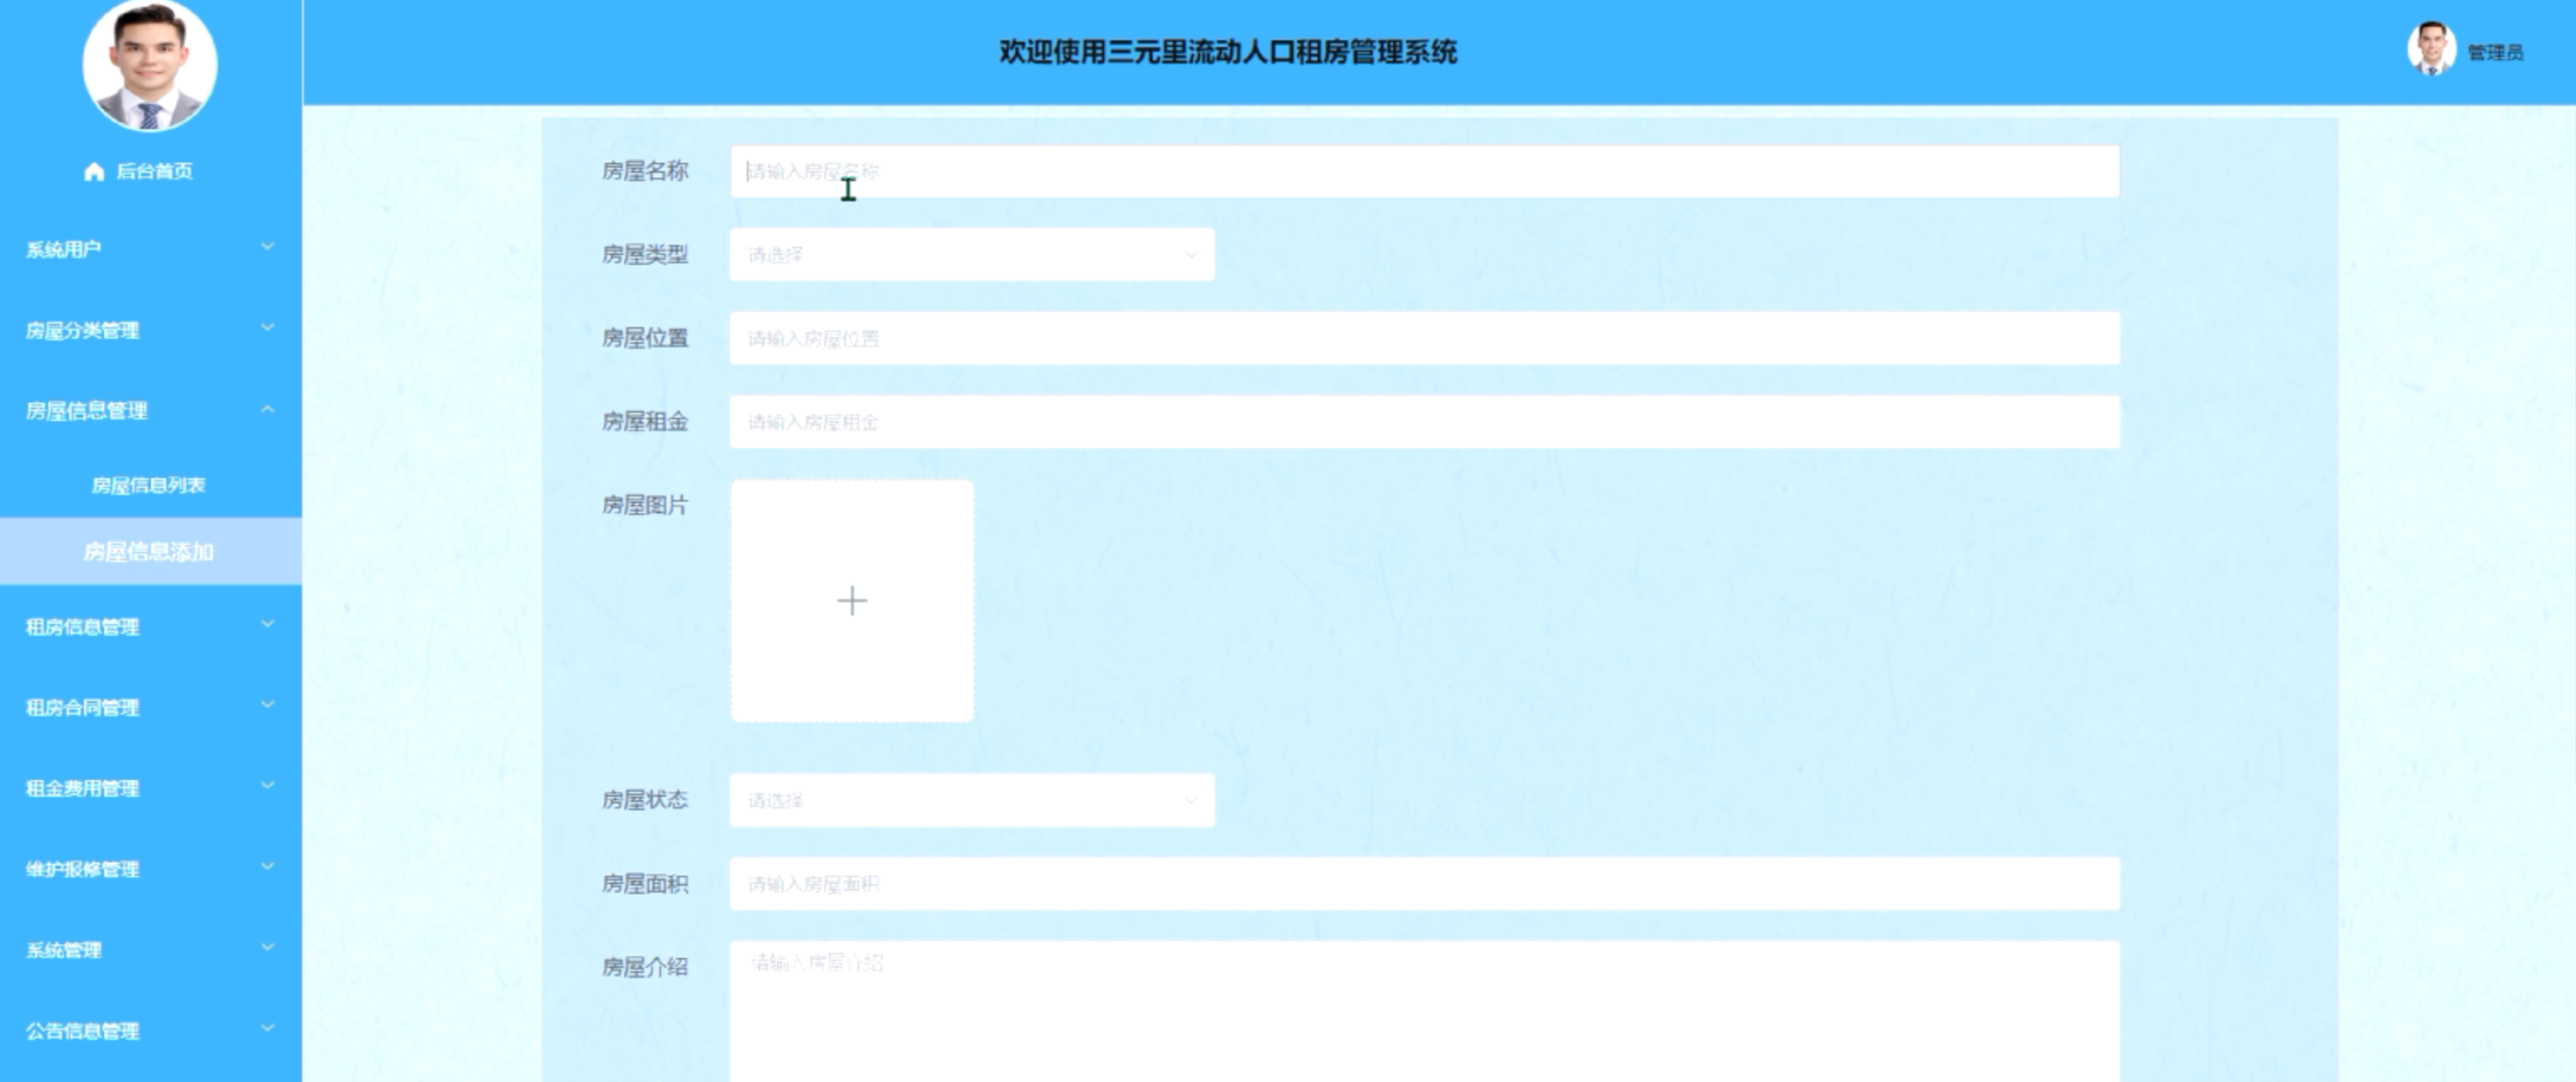This screenshot has height=1082, width=2576.
Task: Open the 房屋类型 dropdown
Action: tap(971, 255)
